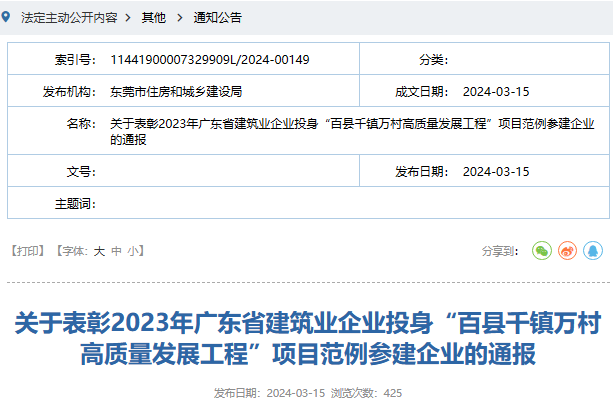613x411 pixels.
Task: Set font size to 中
Action: tap(117, 251)
